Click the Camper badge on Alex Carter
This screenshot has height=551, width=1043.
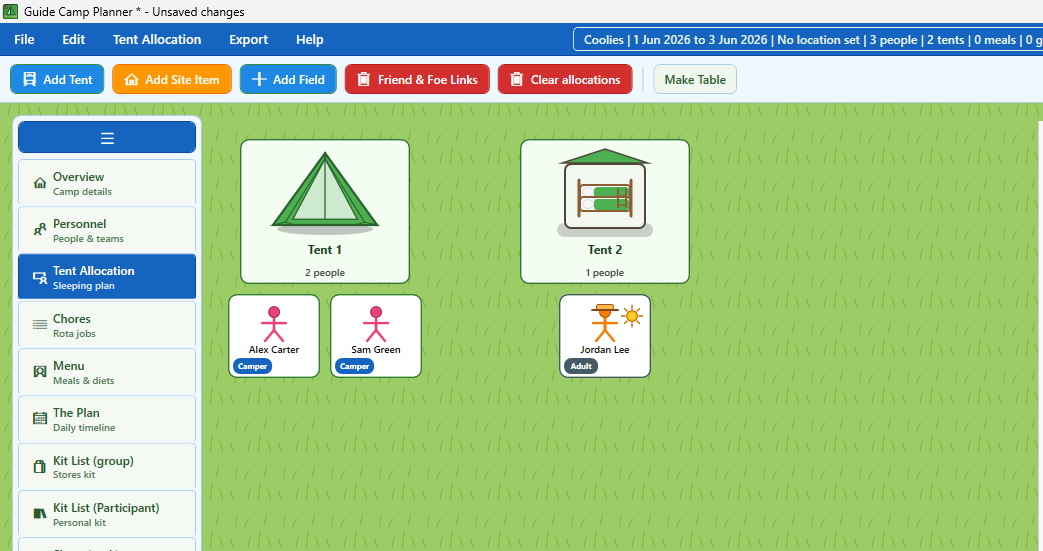point(253,366)
